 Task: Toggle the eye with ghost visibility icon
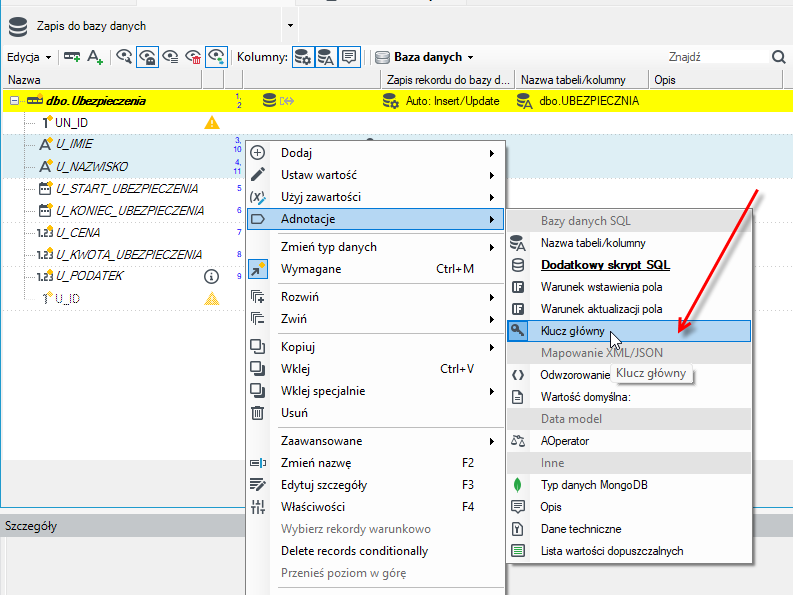pyautogui.click(x=147, y=57)
